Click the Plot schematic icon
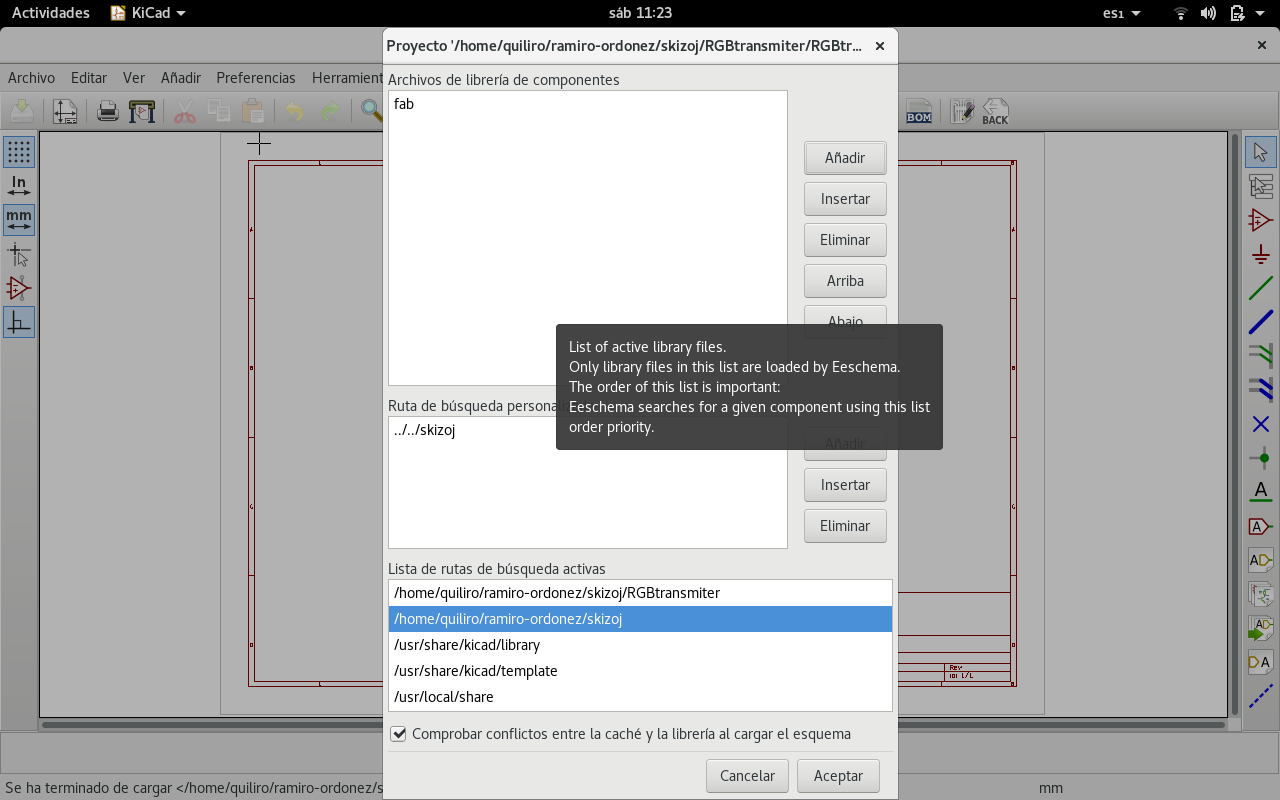The height and width of the screenshot is (800, 1280). click(142, 111)
